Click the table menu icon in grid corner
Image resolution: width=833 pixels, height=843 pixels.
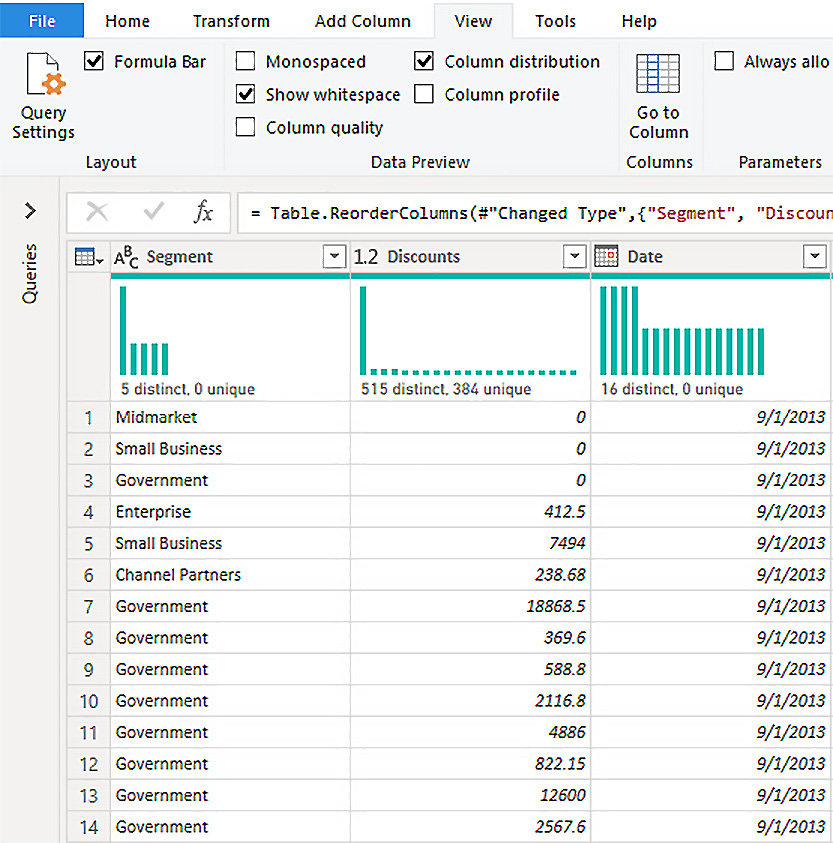[x=89, y=257]
